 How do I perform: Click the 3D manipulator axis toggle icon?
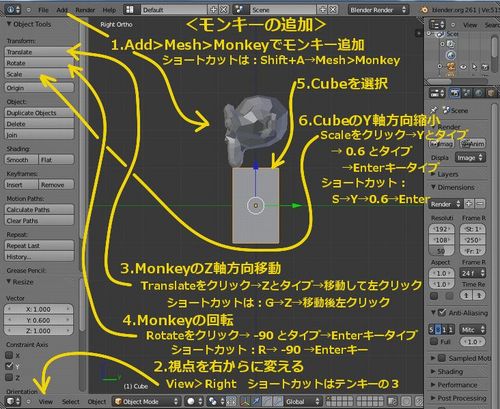[245, 401]
